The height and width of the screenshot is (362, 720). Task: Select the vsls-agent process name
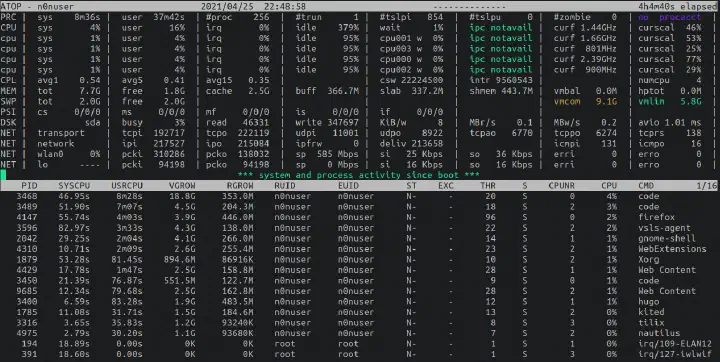(x=664, y=228)
